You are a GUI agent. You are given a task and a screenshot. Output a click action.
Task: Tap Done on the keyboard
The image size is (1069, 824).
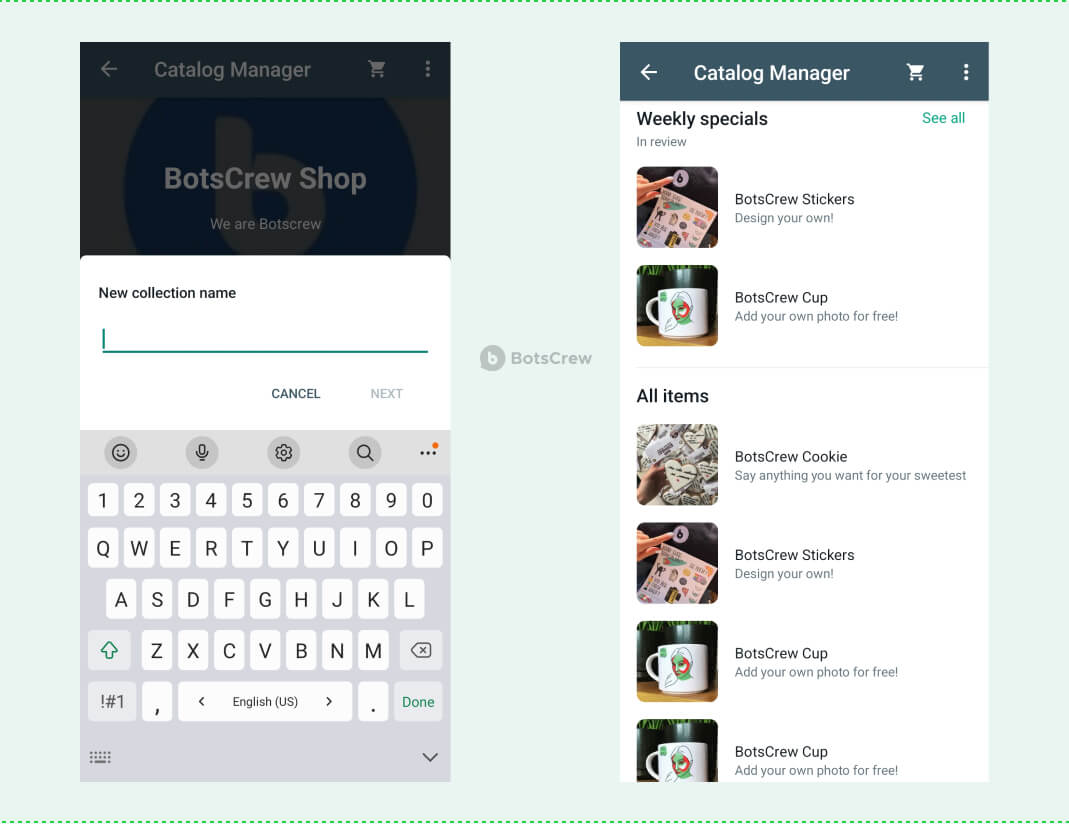coord(418,702)
